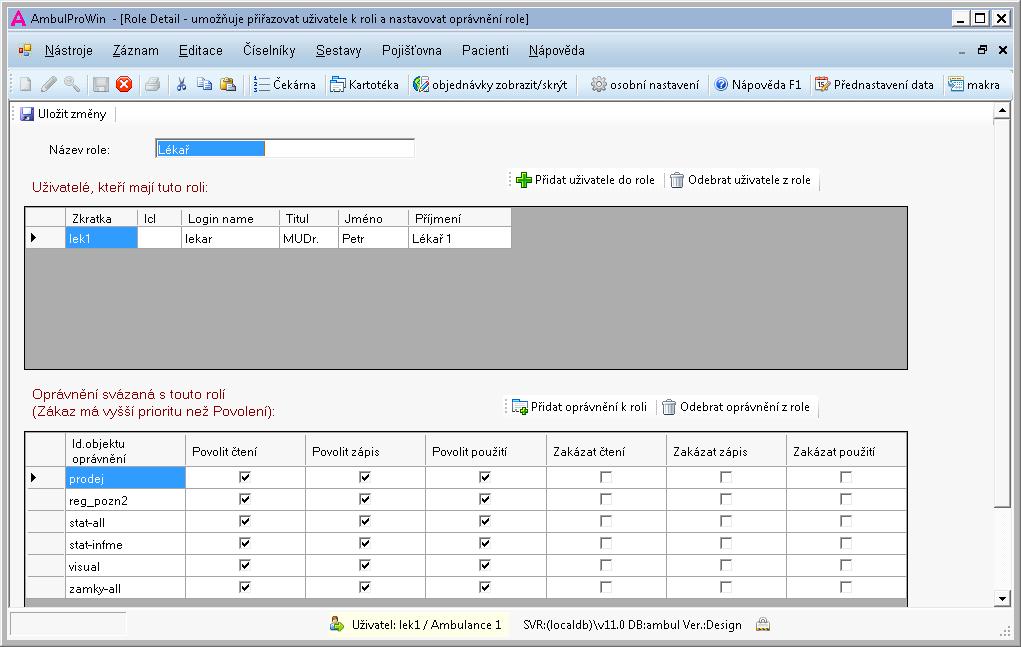Click the pencil edit toolbar icon

pyautogui.click(x=49, y=84)
